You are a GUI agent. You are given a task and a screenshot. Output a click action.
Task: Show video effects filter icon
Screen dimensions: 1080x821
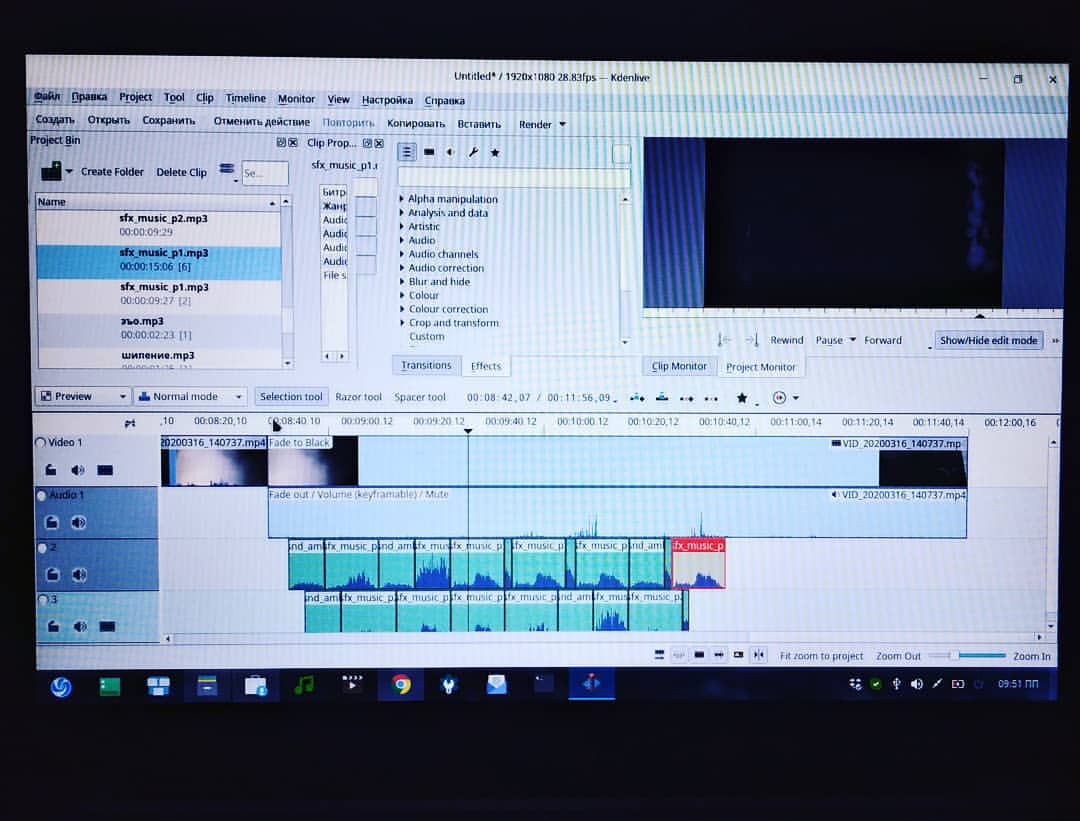(x=429, y=152)
